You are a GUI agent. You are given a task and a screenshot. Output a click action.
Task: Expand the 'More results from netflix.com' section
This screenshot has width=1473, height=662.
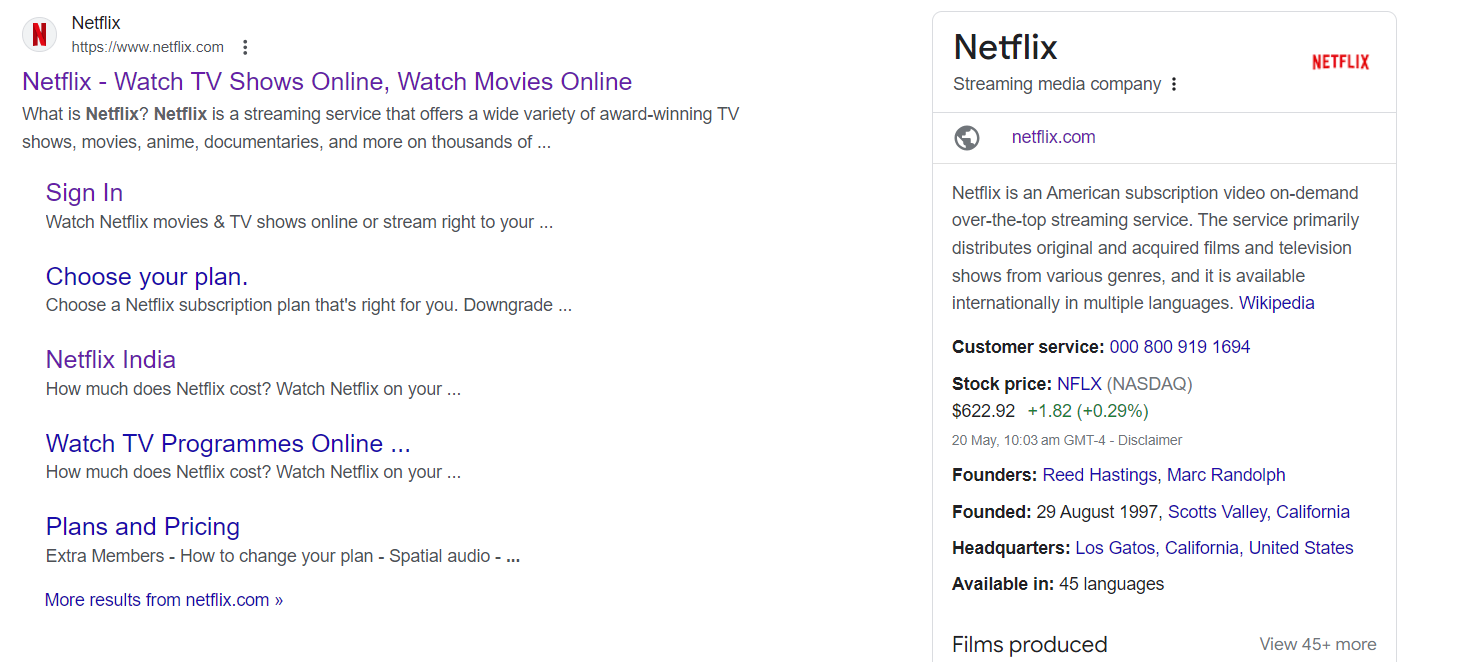pyautogui.click(x=163, y=599)
